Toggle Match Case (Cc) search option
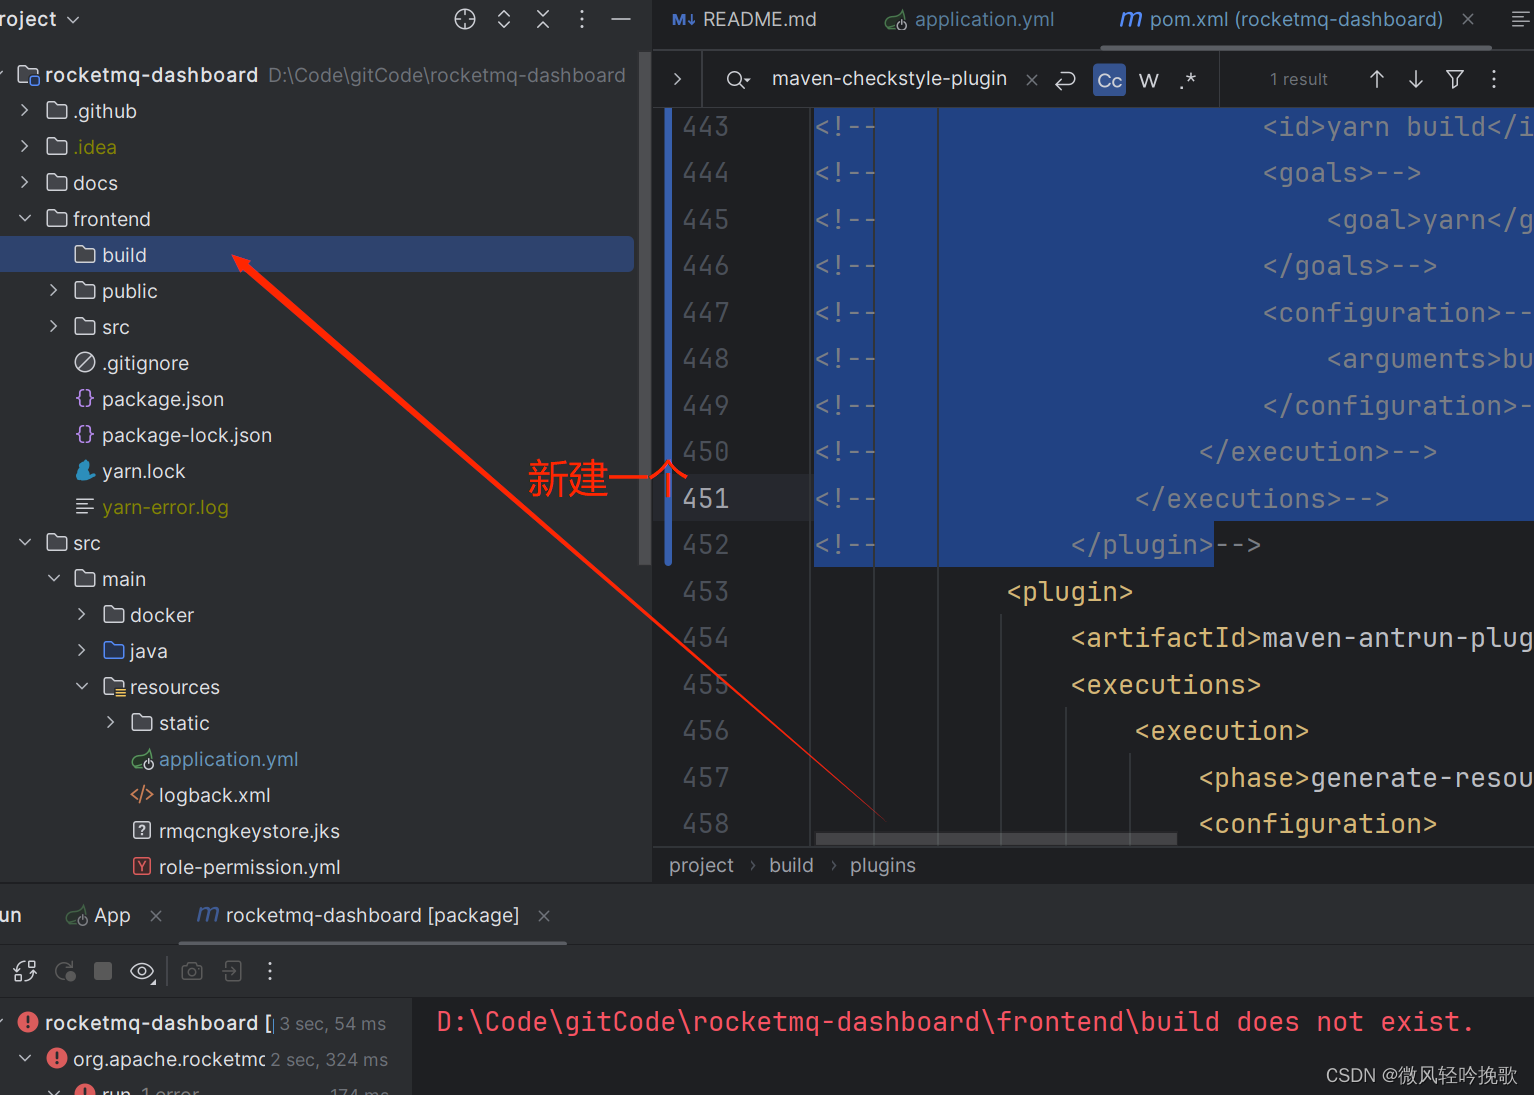 (x=1110, y=80)
